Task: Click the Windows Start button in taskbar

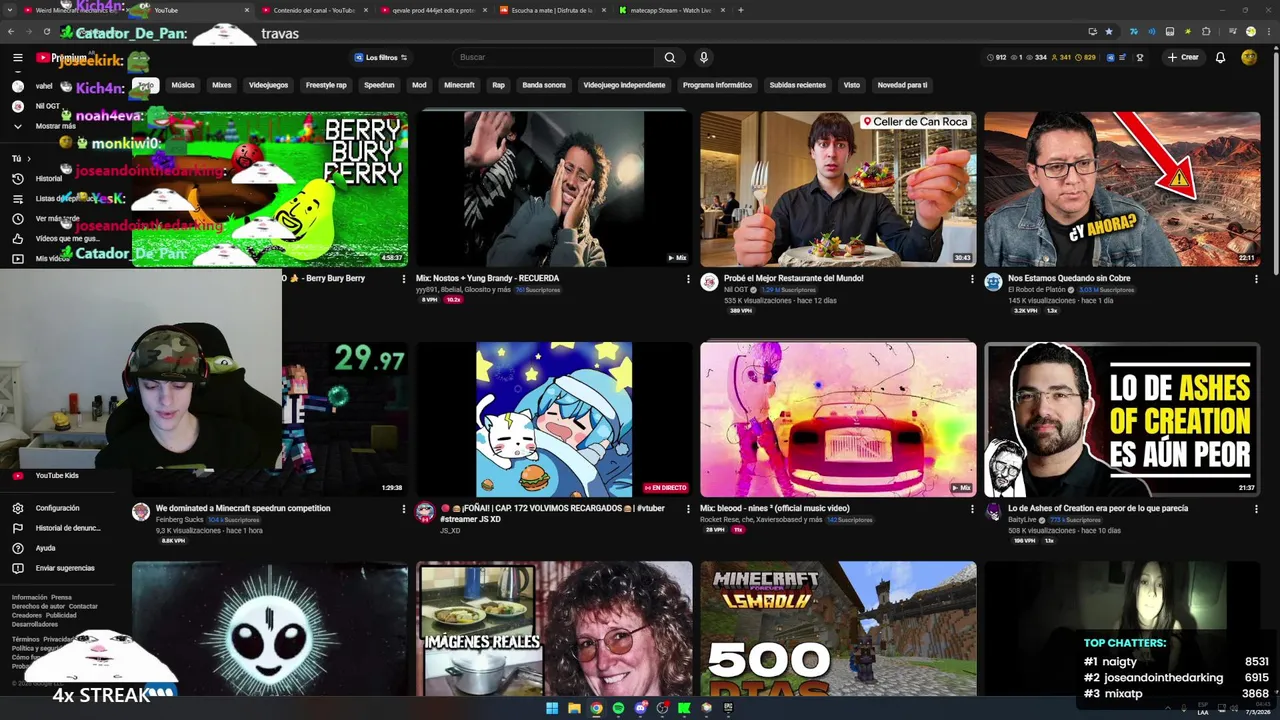Action: coord(552,708)
